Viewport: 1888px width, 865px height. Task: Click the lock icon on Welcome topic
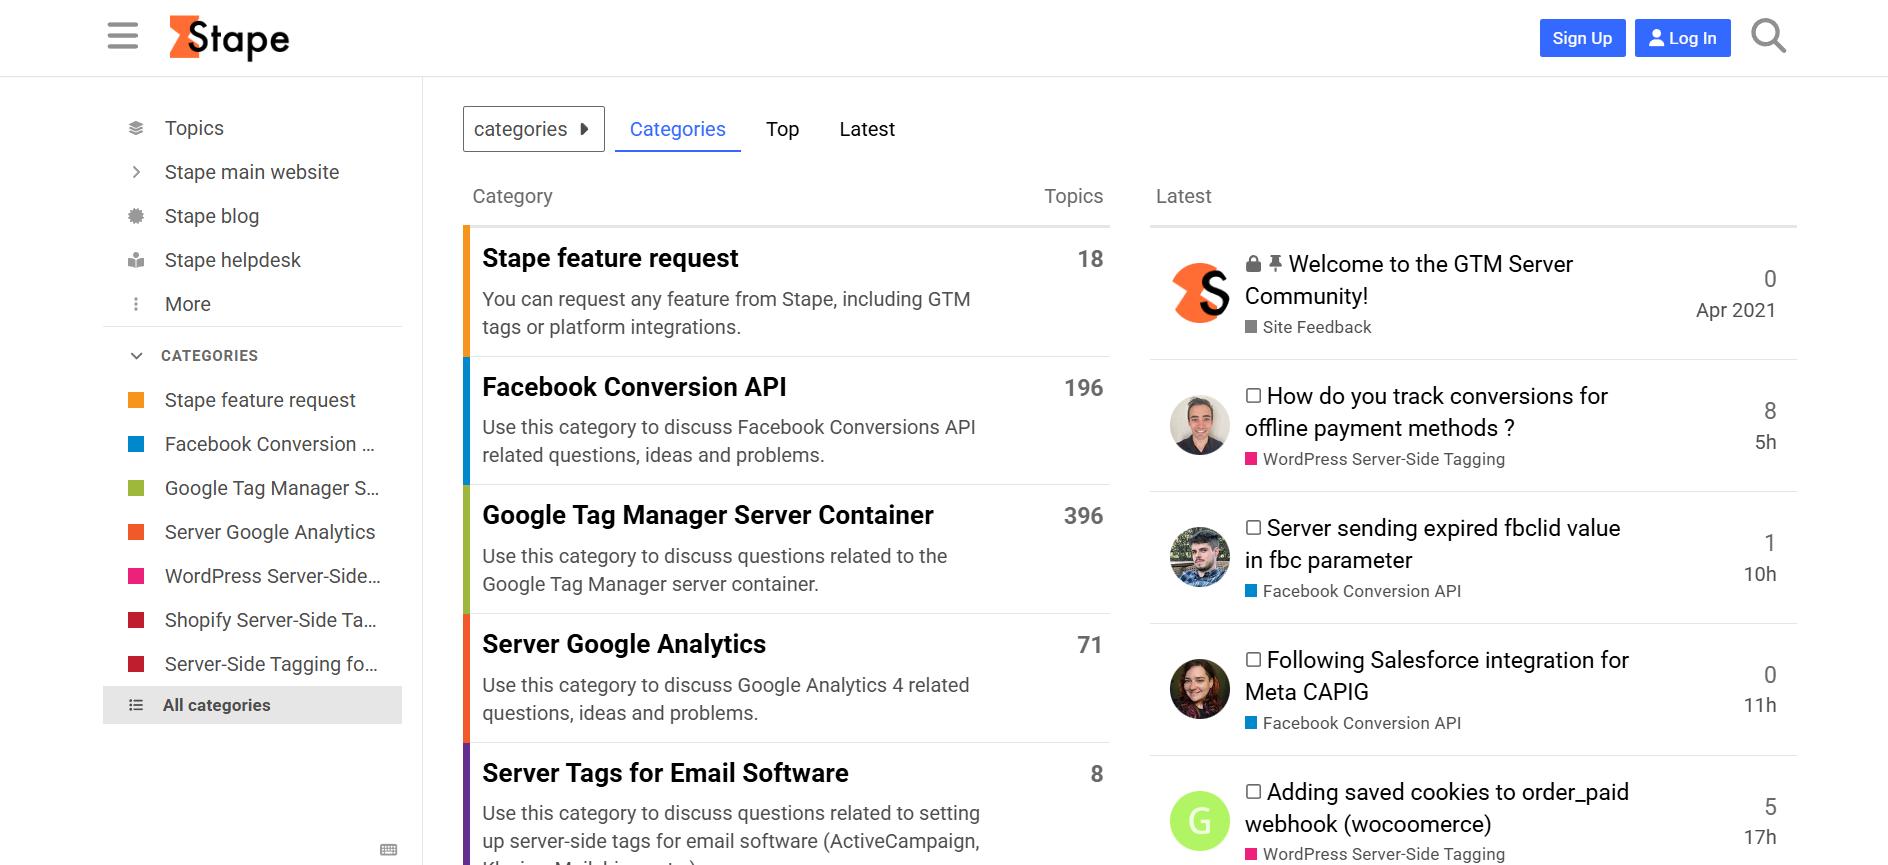(1253, 264)
